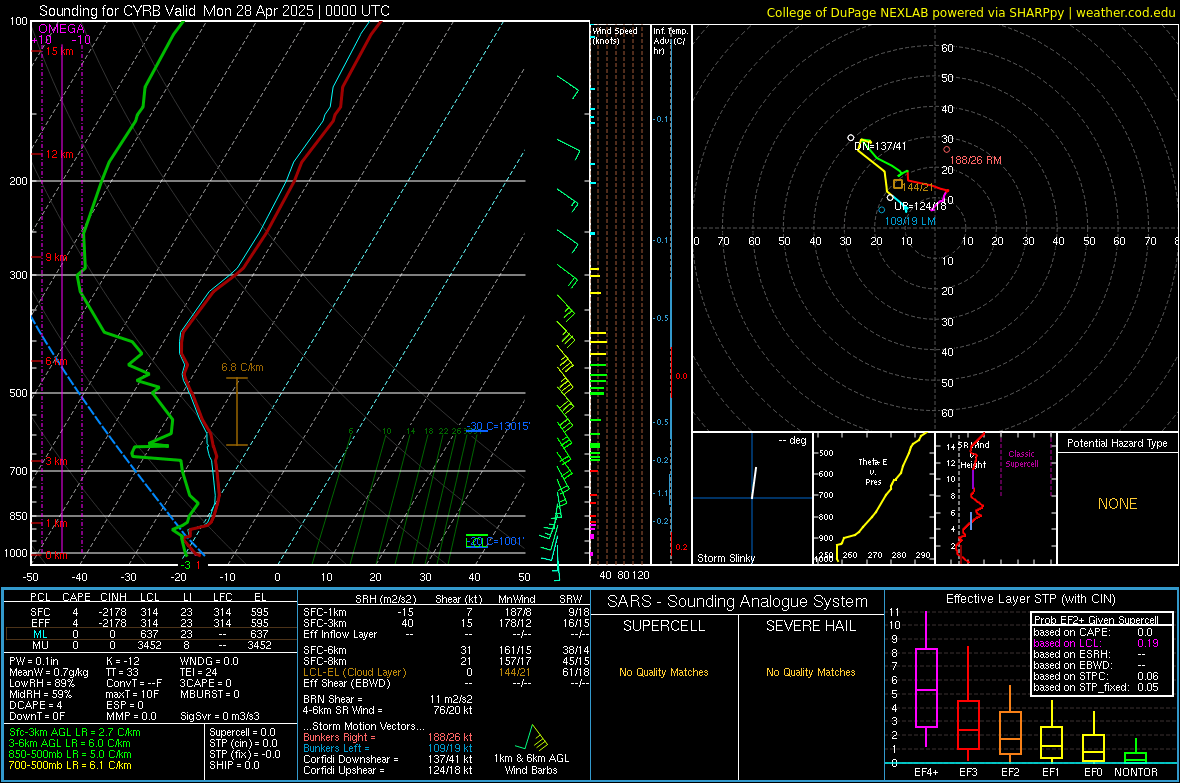Click the Bunkers Left = 109/19 kt line

[x=388, y=748]
